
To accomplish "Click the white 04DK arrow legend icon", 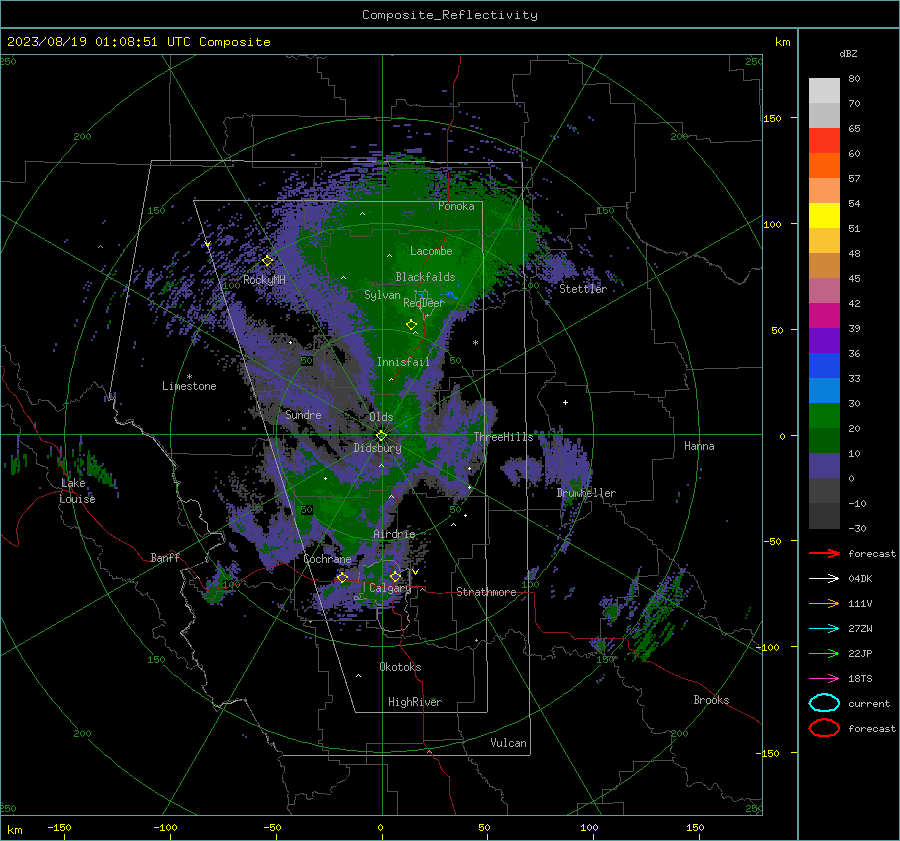I will (x=824, y=579).
